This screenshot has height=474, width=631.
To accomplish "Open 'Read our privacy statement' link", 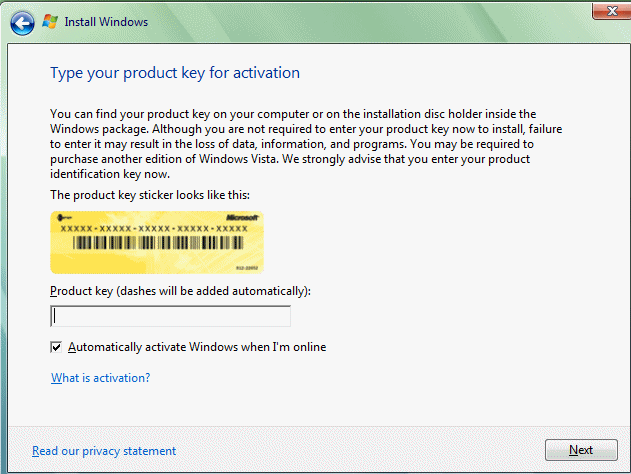I will [x=104, y=451].
